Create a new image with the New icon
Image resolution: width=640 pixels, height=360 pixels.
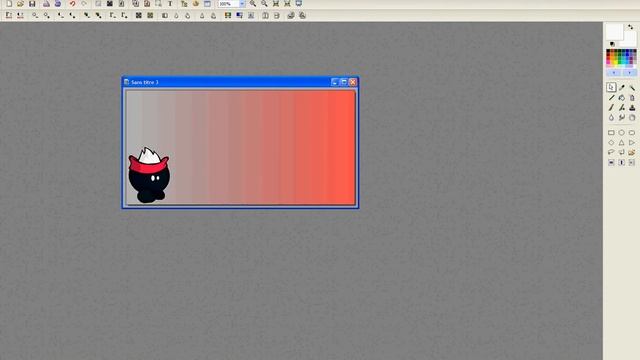pos(9,4)
